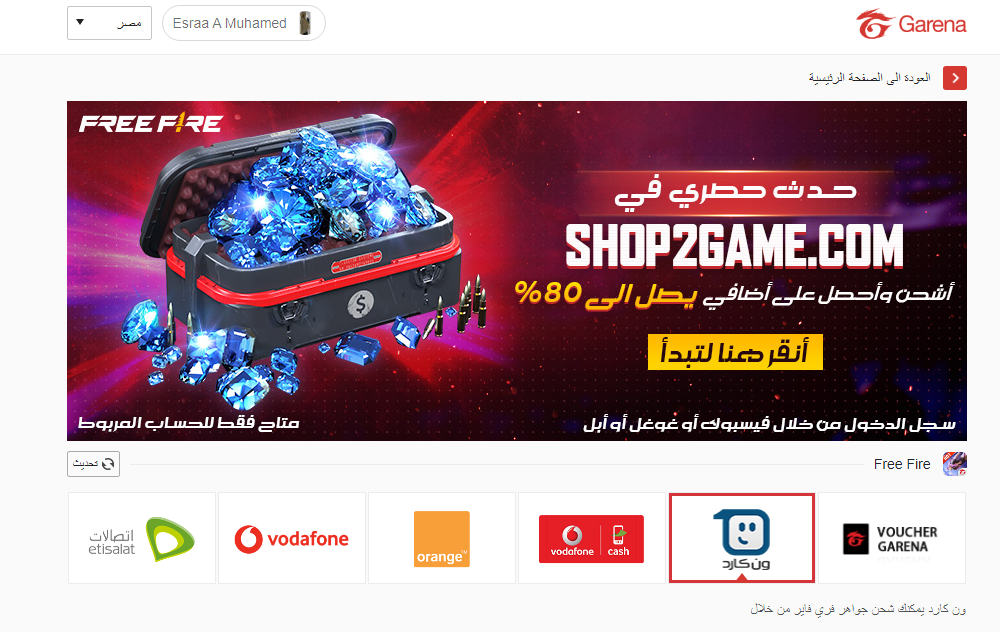Click the Free Fire label text
The image size is (1000, 632).
(x=902, y=464)
